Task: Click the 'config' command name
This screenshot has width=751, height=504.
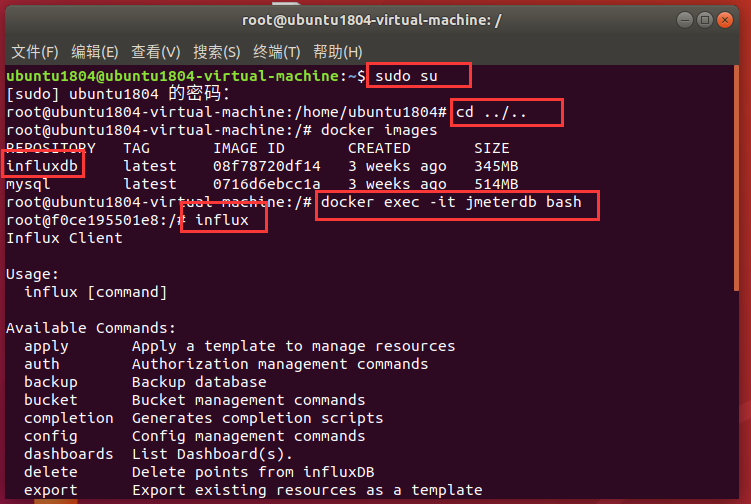Action: pyautogui.click(x=51, y=436)
